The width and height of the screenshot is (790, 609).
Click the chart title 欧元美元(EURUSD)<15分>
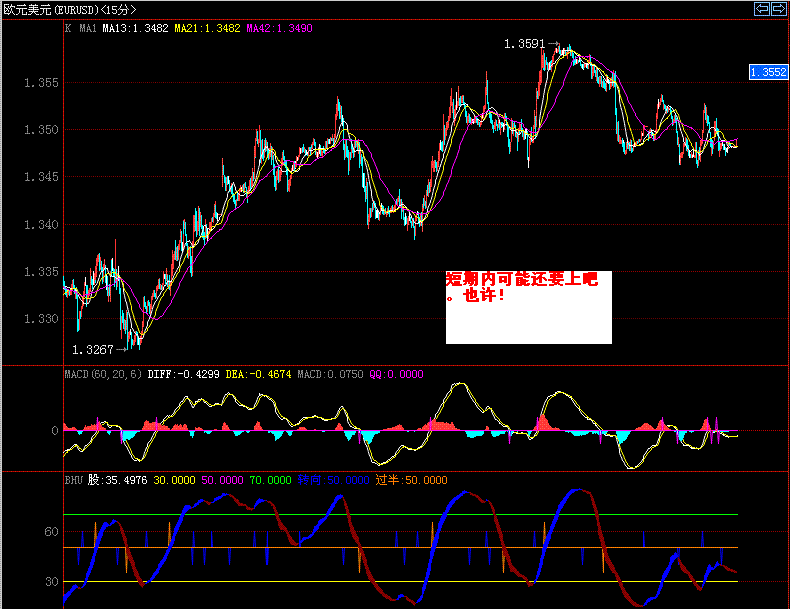tap(70, 10)
